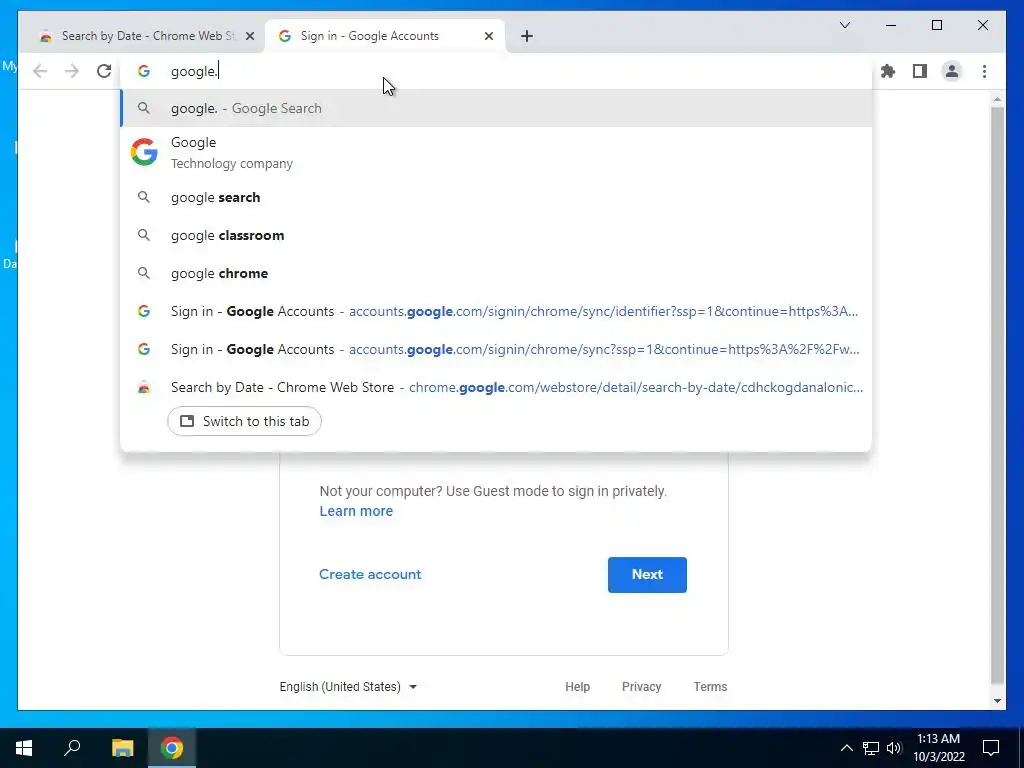Open the Chrome profile avatar menu
This screenshot has height=768, width=1024.
click(x=952, y=71)
